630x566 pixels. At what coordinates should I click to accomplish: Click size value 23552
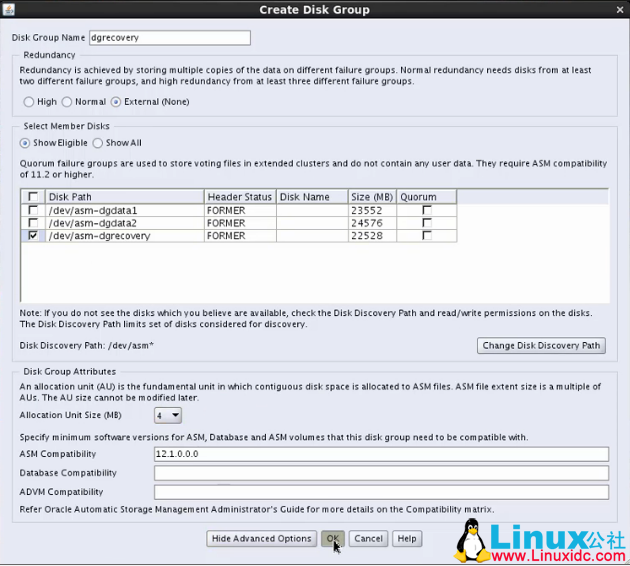point(372,210)
